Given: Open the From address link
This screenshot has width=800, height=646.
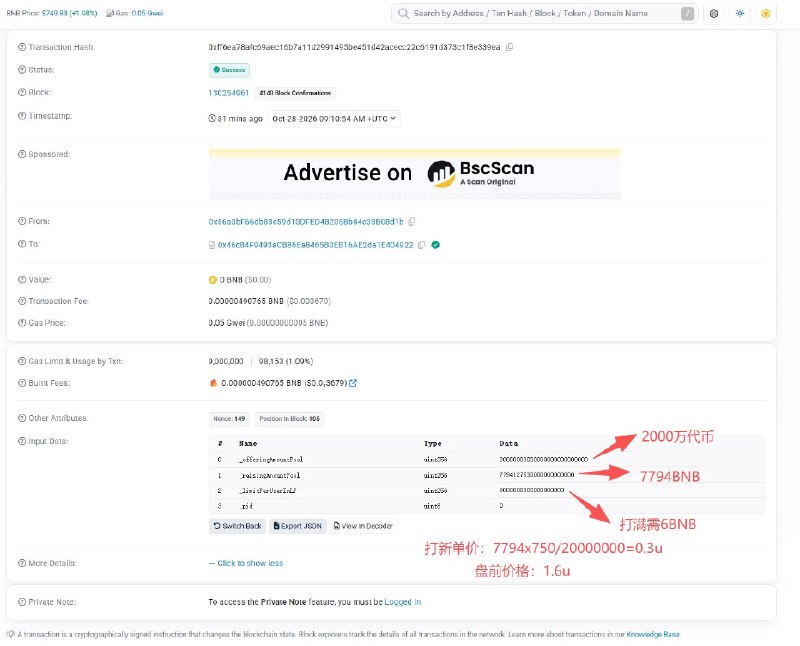Looking at the screenshot, I should coord(306,222).
